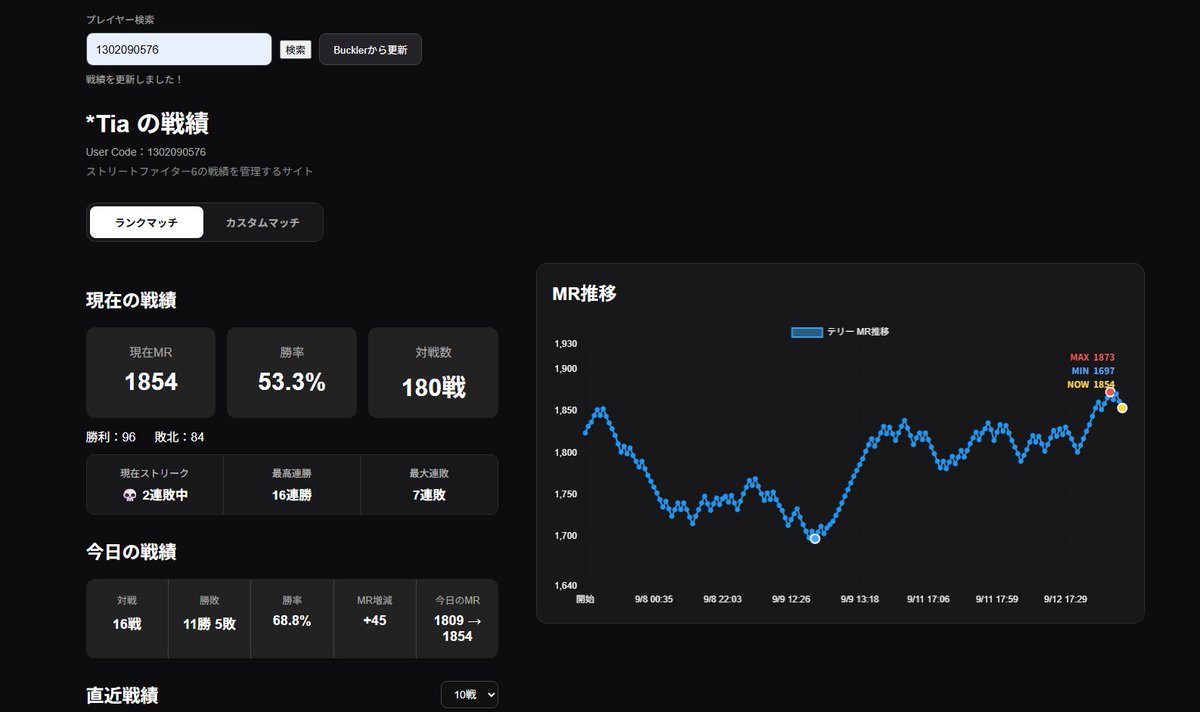
Task: Switch to the カスタムマッチ tab
Action: coord(262,222)
